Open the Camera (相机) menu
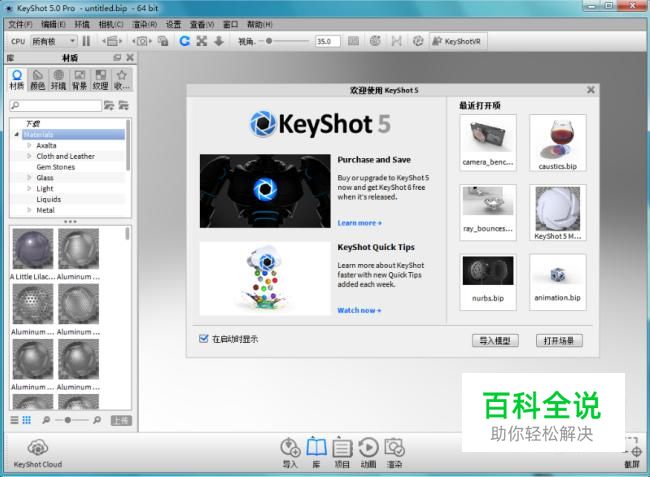The width and height of the screenshot is (650, 477). [111, 24]
